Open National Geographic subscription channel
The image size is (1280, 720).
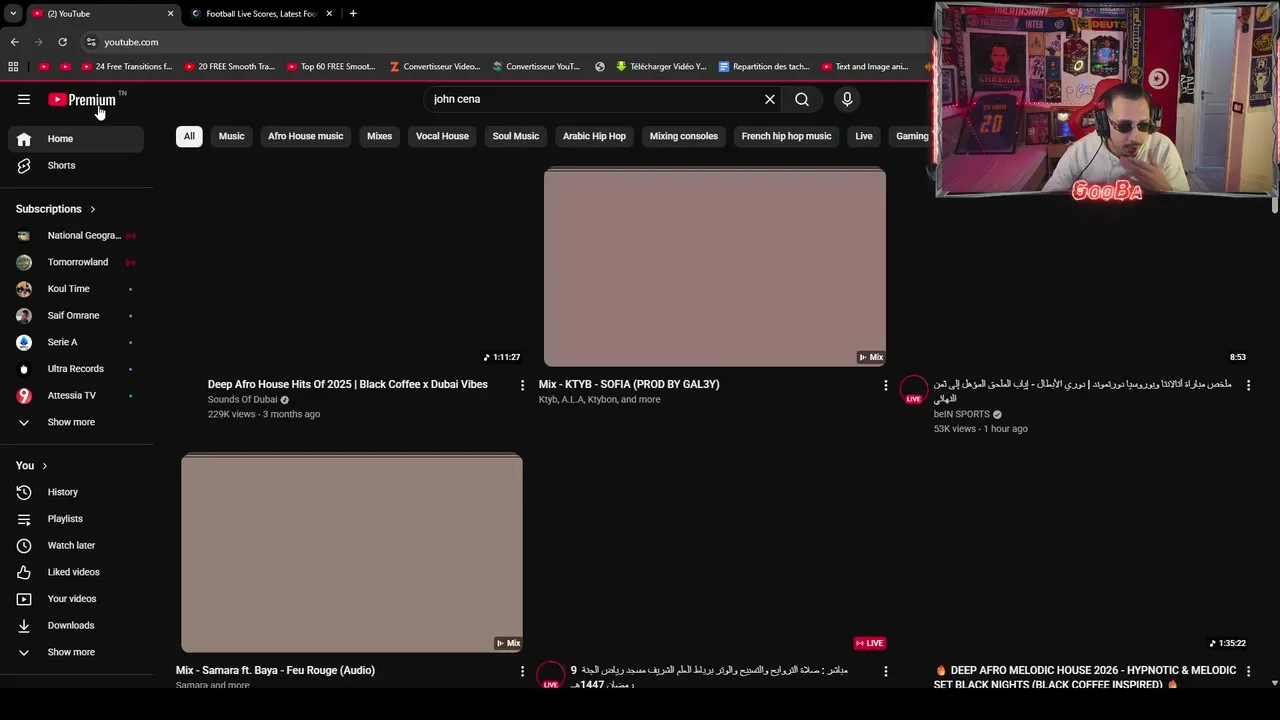click(x=76, y=235)
